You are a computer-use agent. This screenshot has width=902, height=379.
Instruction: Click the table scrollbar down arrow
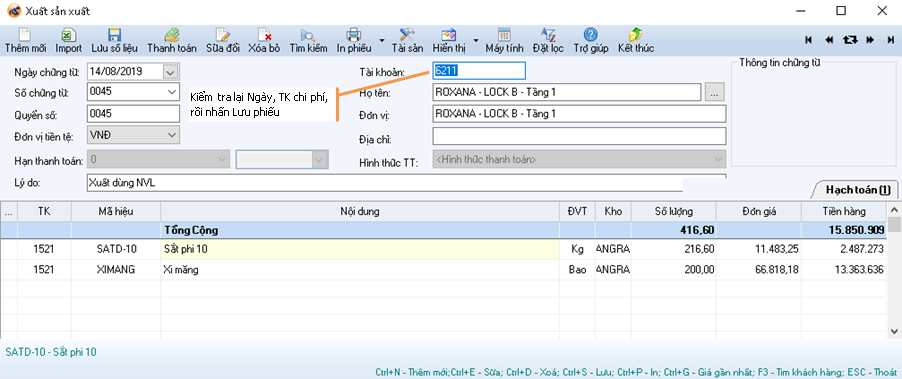895,331
